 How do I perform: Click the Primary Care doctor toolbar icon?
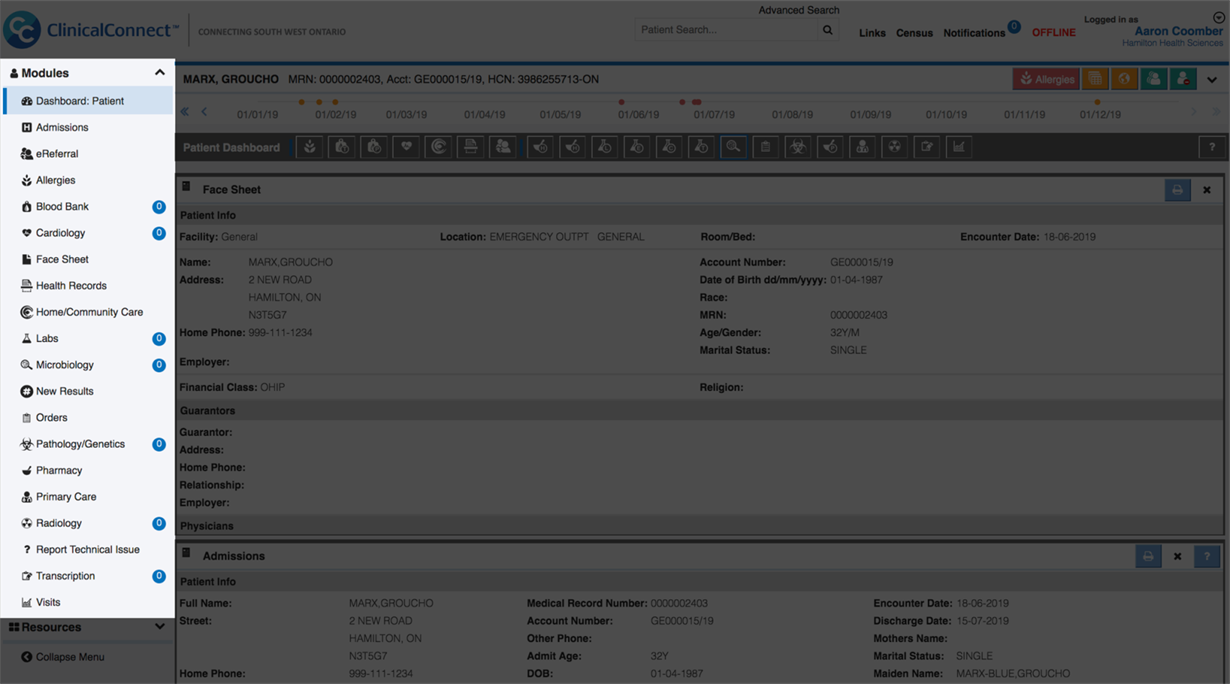click(862, 147)
